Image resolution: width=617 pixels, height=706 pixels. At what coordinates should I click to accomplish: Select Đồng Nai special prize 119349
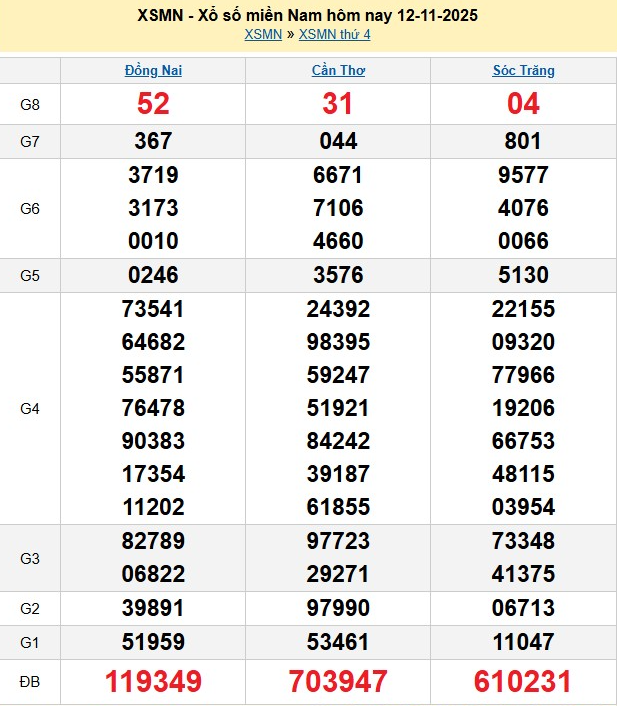[x=153, y=682]
